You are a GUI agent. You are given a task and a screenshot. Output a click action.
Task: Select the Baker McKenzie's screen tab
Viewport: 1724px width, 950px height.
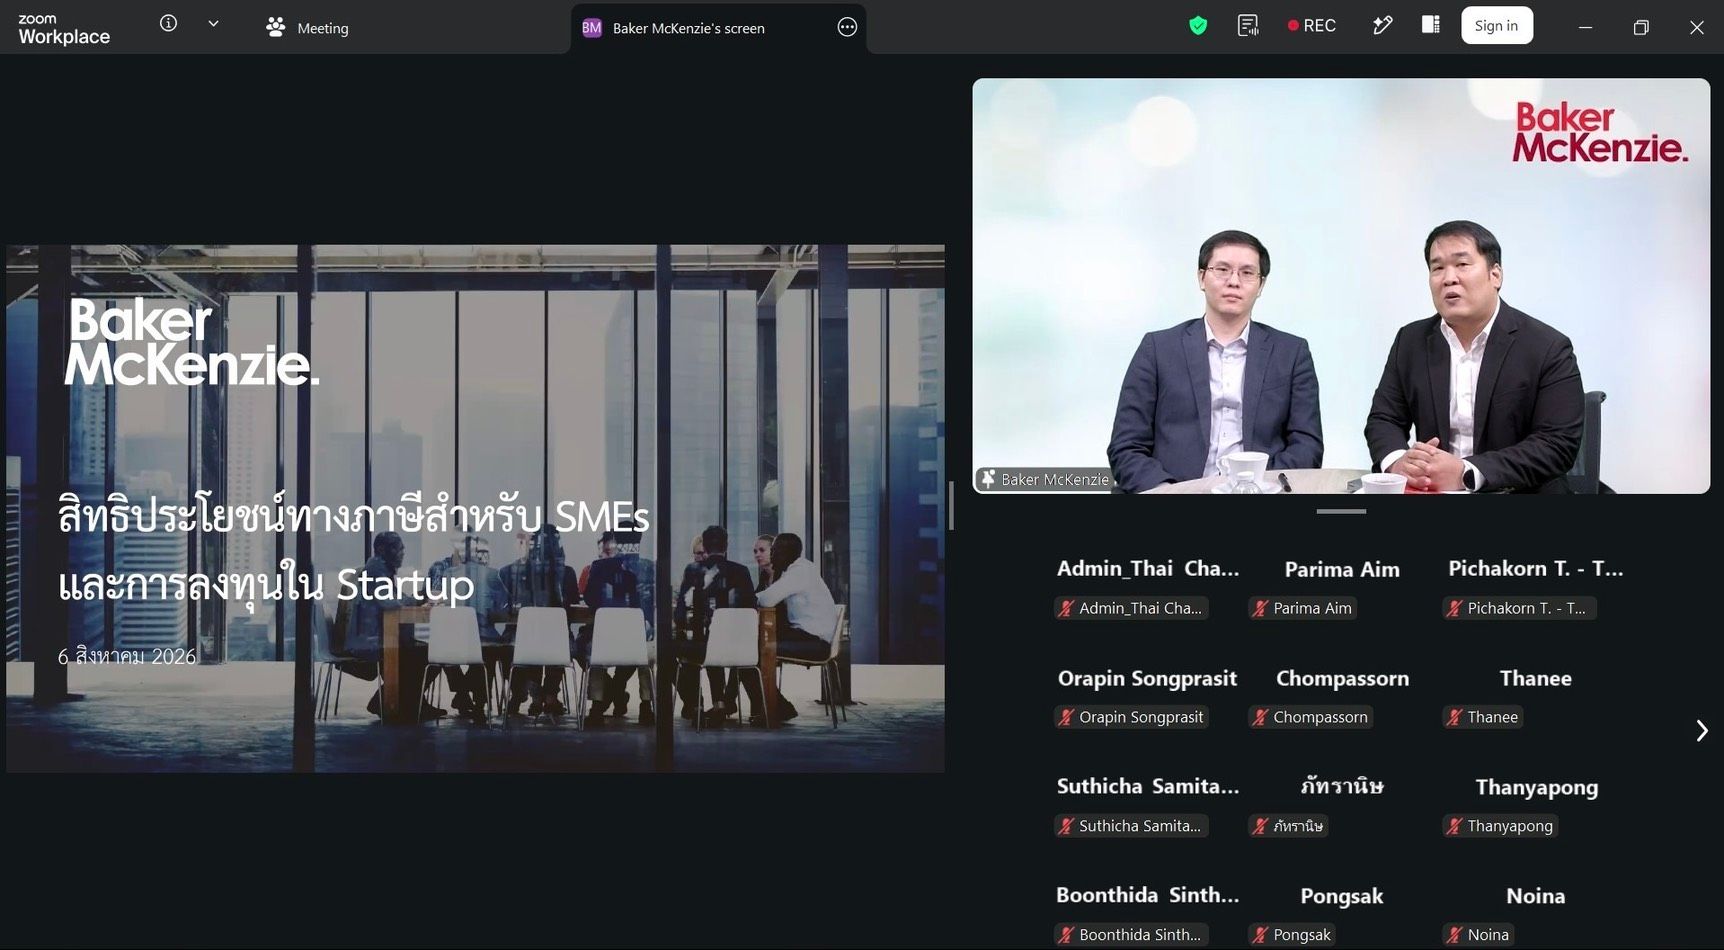click(718, 28)
